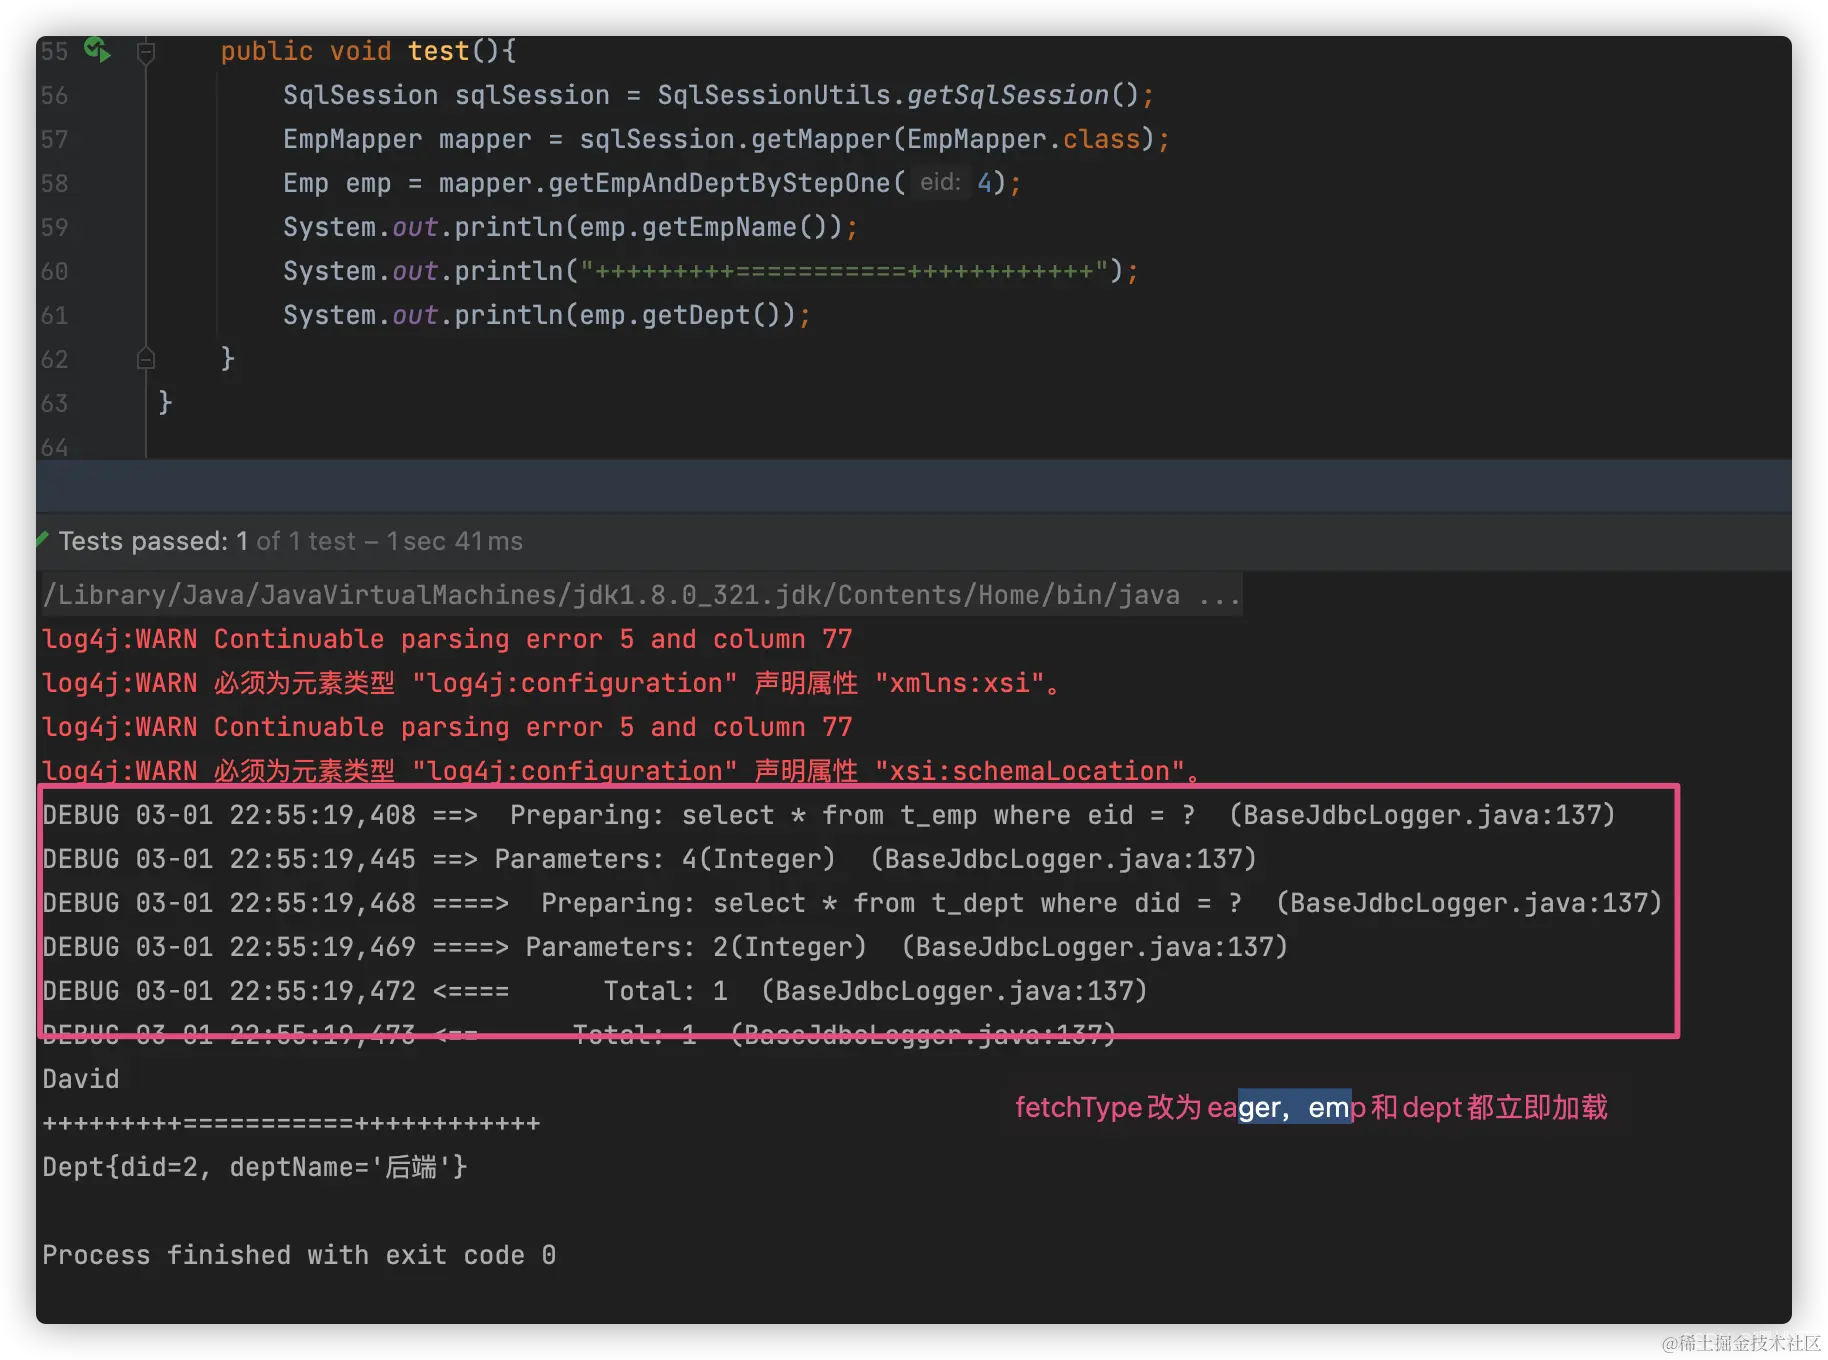The width and height of the screenshot is (1828, 1360).
Task: Click the DEBUG line selecting from t_dept
Action: (x=852, y=903)
